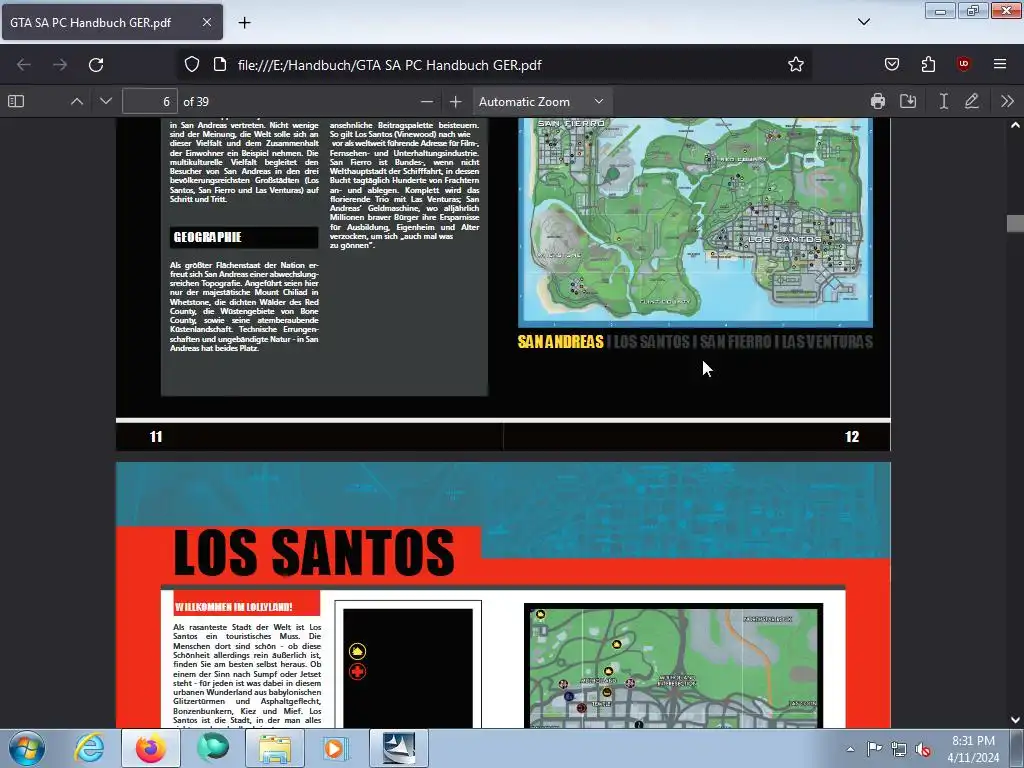The width and height of the screenshot is (1024, 768).
Task: Open Windows Explorer folder from taskbar
Action: pyautogui.click(x=275, y=748)
